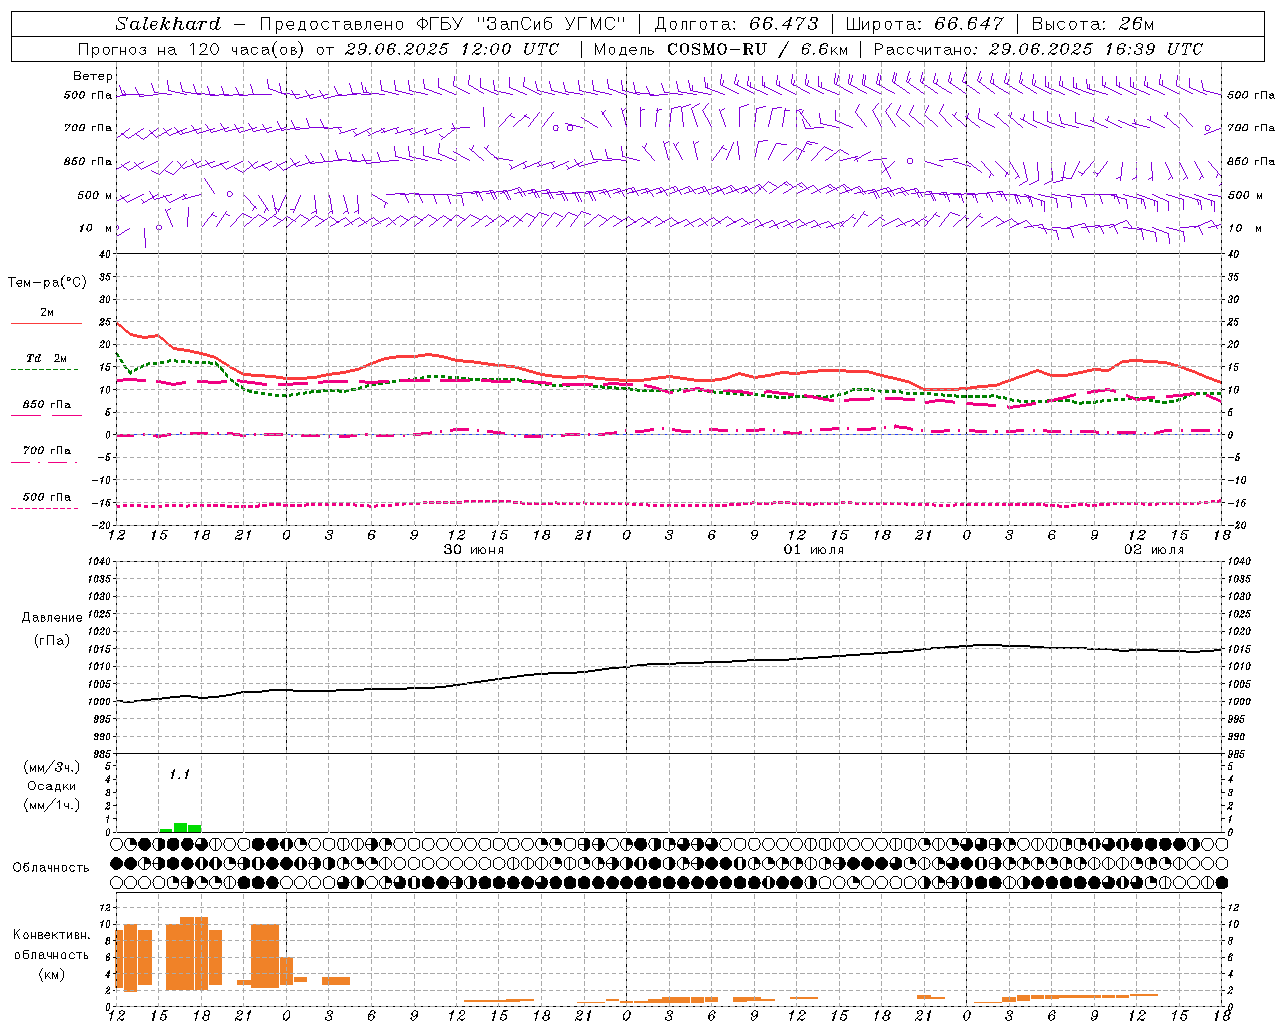The width and height of the screenshot is (1280, 1024).
Task: Click the Давление panel label
Action: (x=52, y=618)
